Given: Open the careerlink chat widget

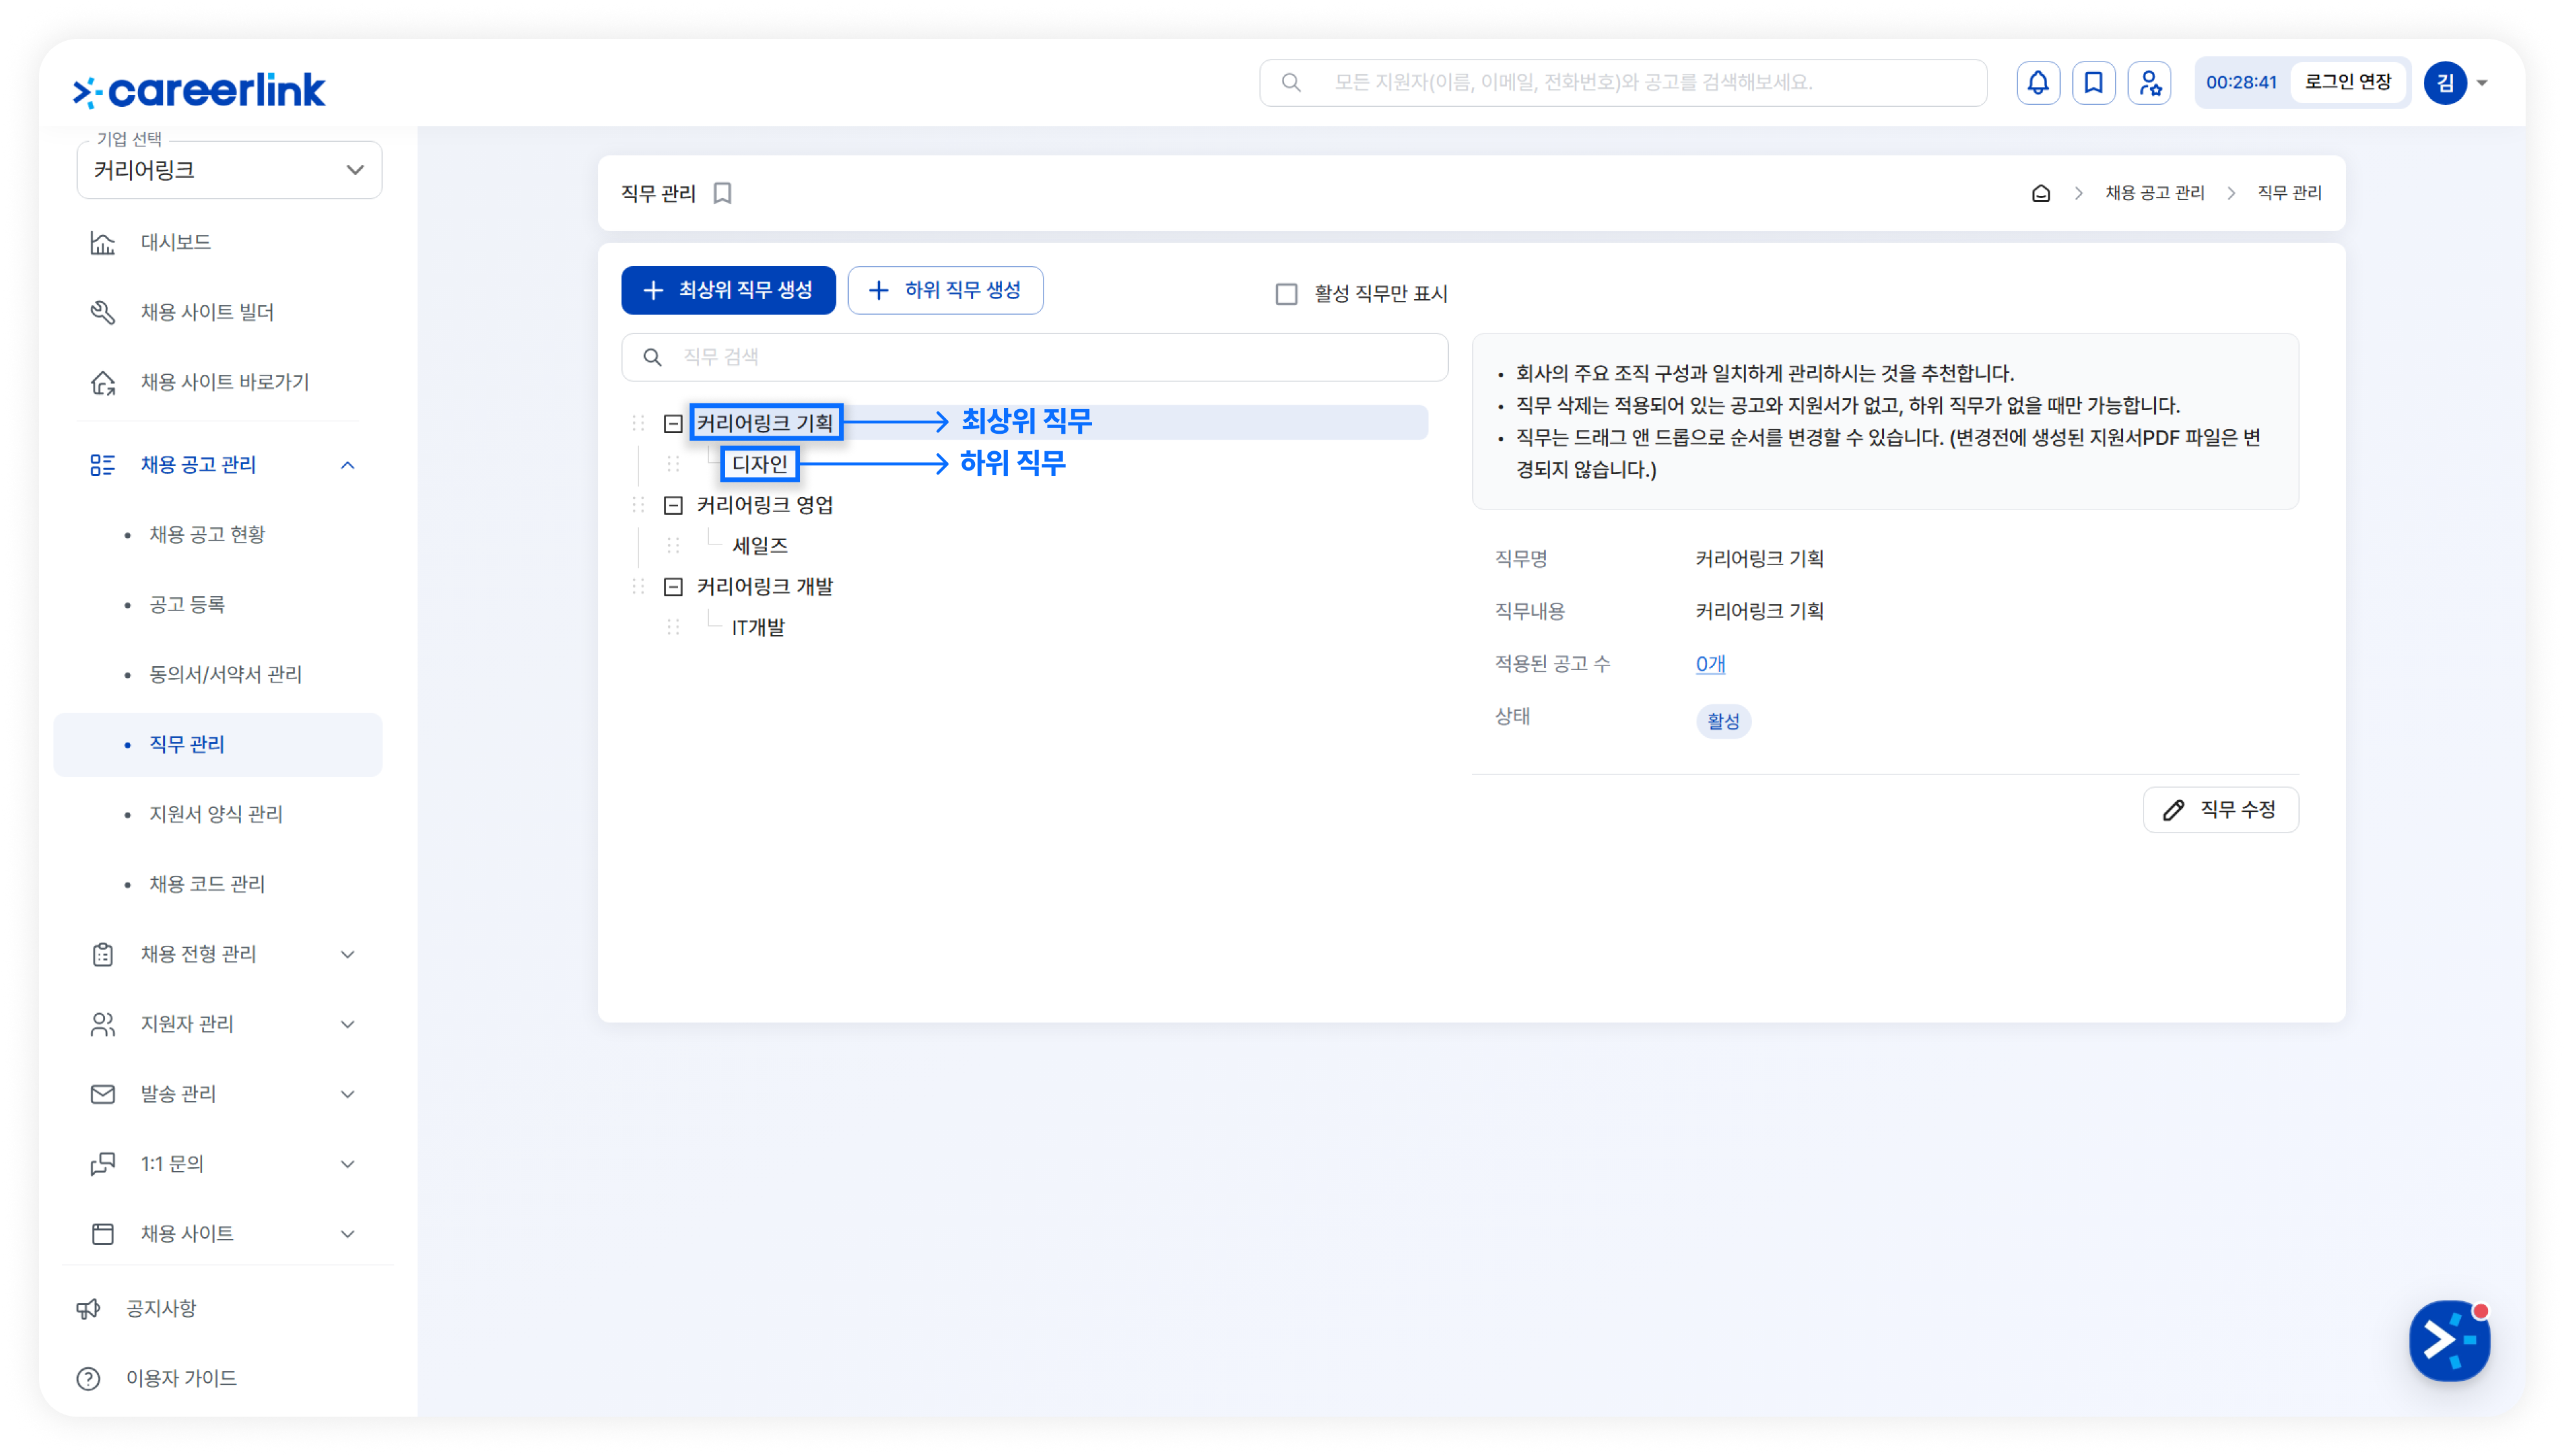Looking at the screenshot, I should click(2449, 1340).
